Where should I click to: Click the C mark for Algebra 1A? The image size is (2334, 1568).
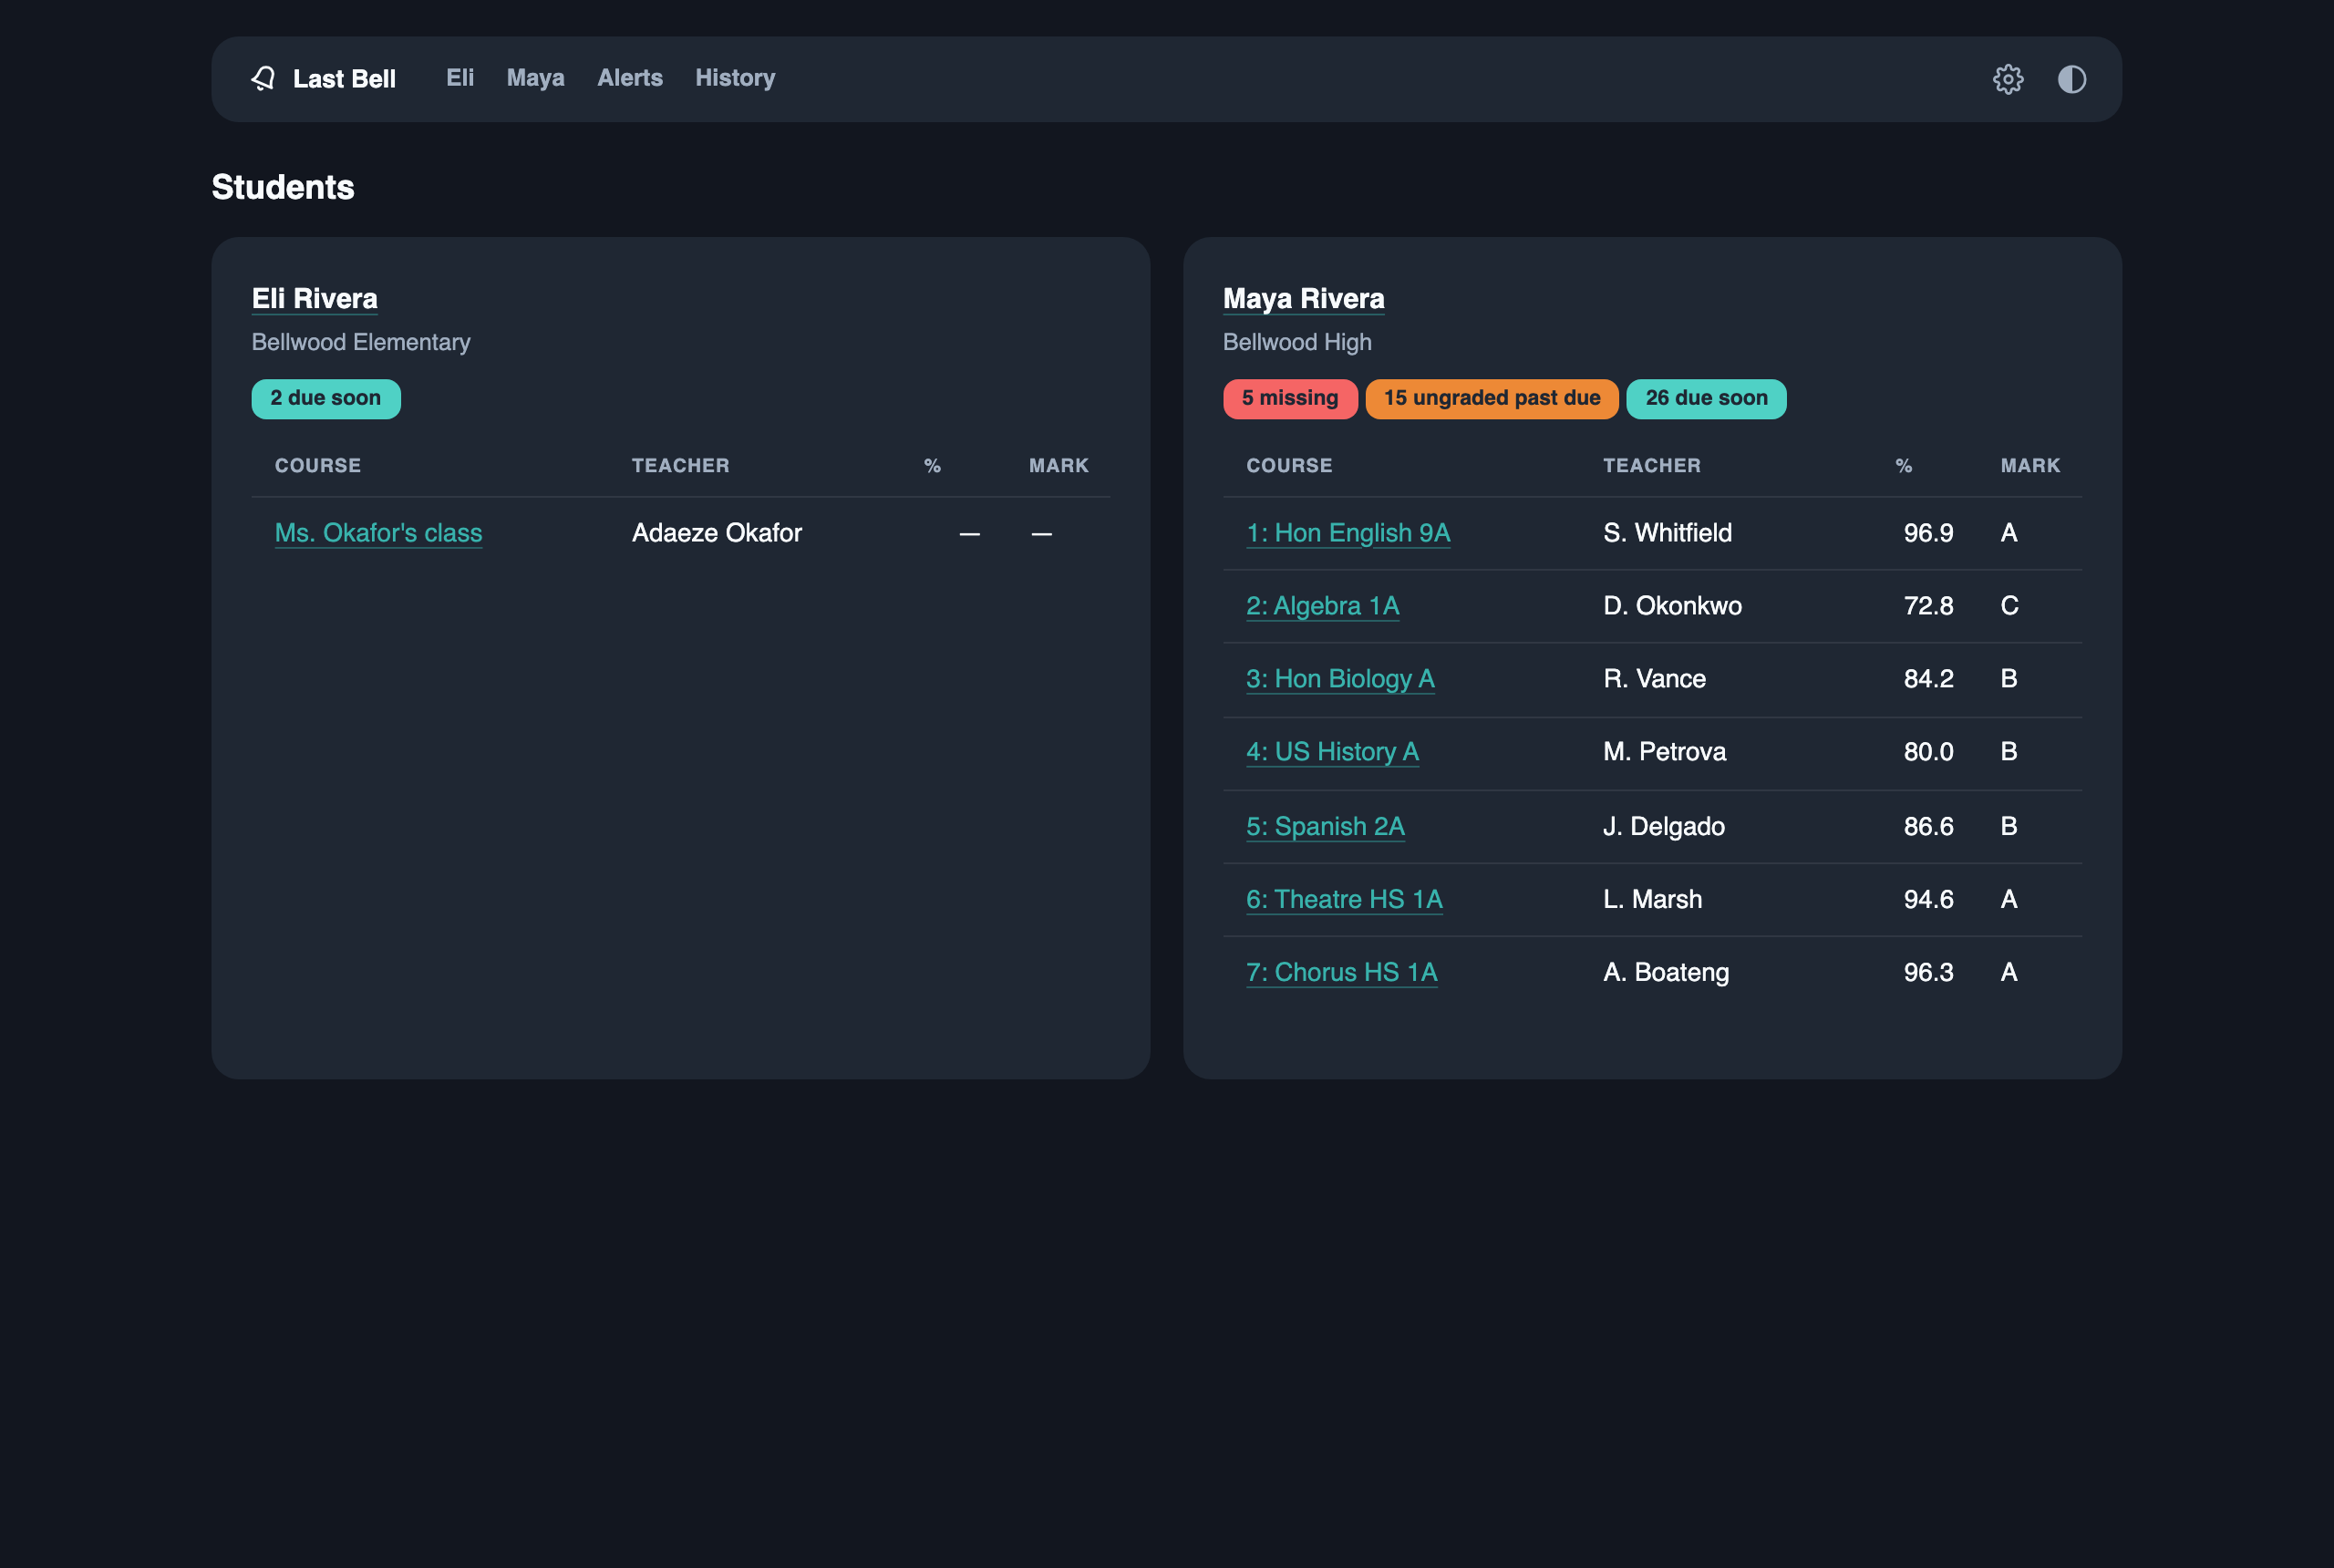(2009, 606)
